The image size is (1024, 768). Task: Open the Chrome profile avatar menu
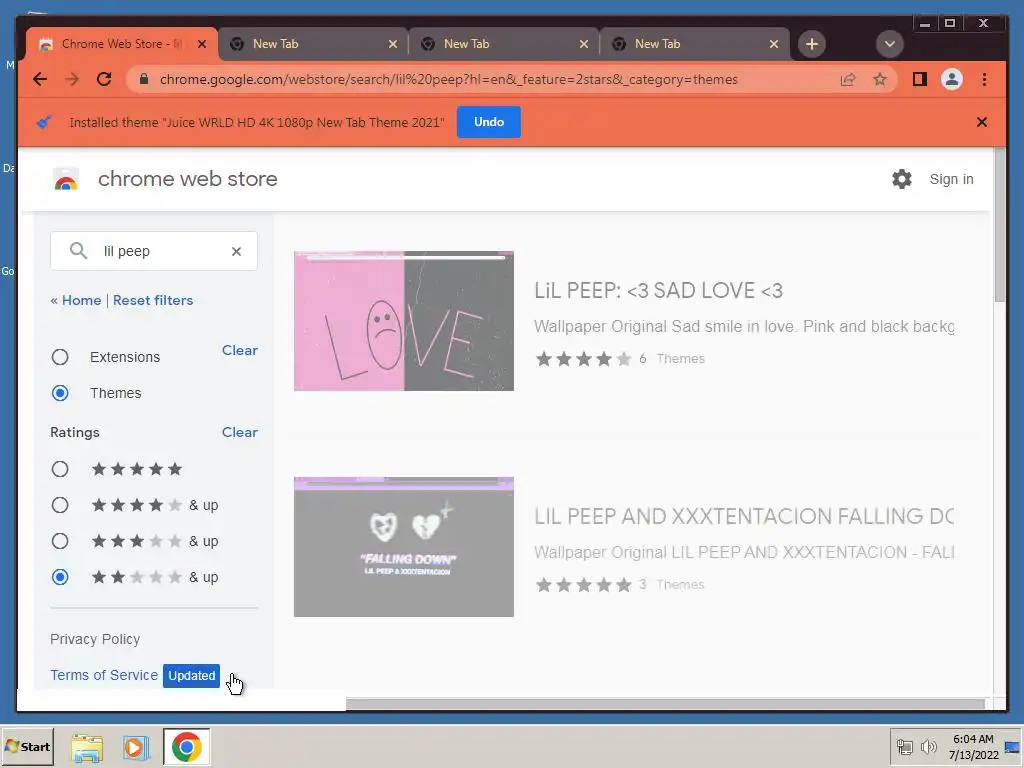pyautogui.click(x=952, y=80)
